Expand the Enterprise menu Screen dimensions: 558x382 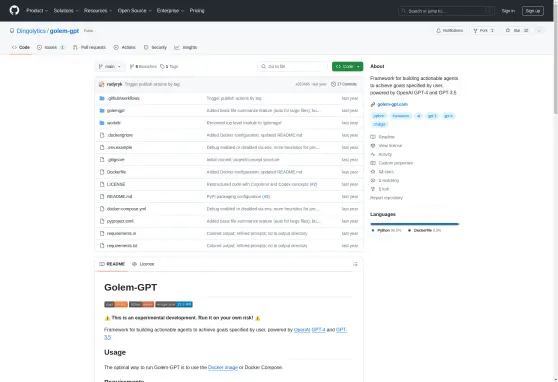[x=170, y=11]
